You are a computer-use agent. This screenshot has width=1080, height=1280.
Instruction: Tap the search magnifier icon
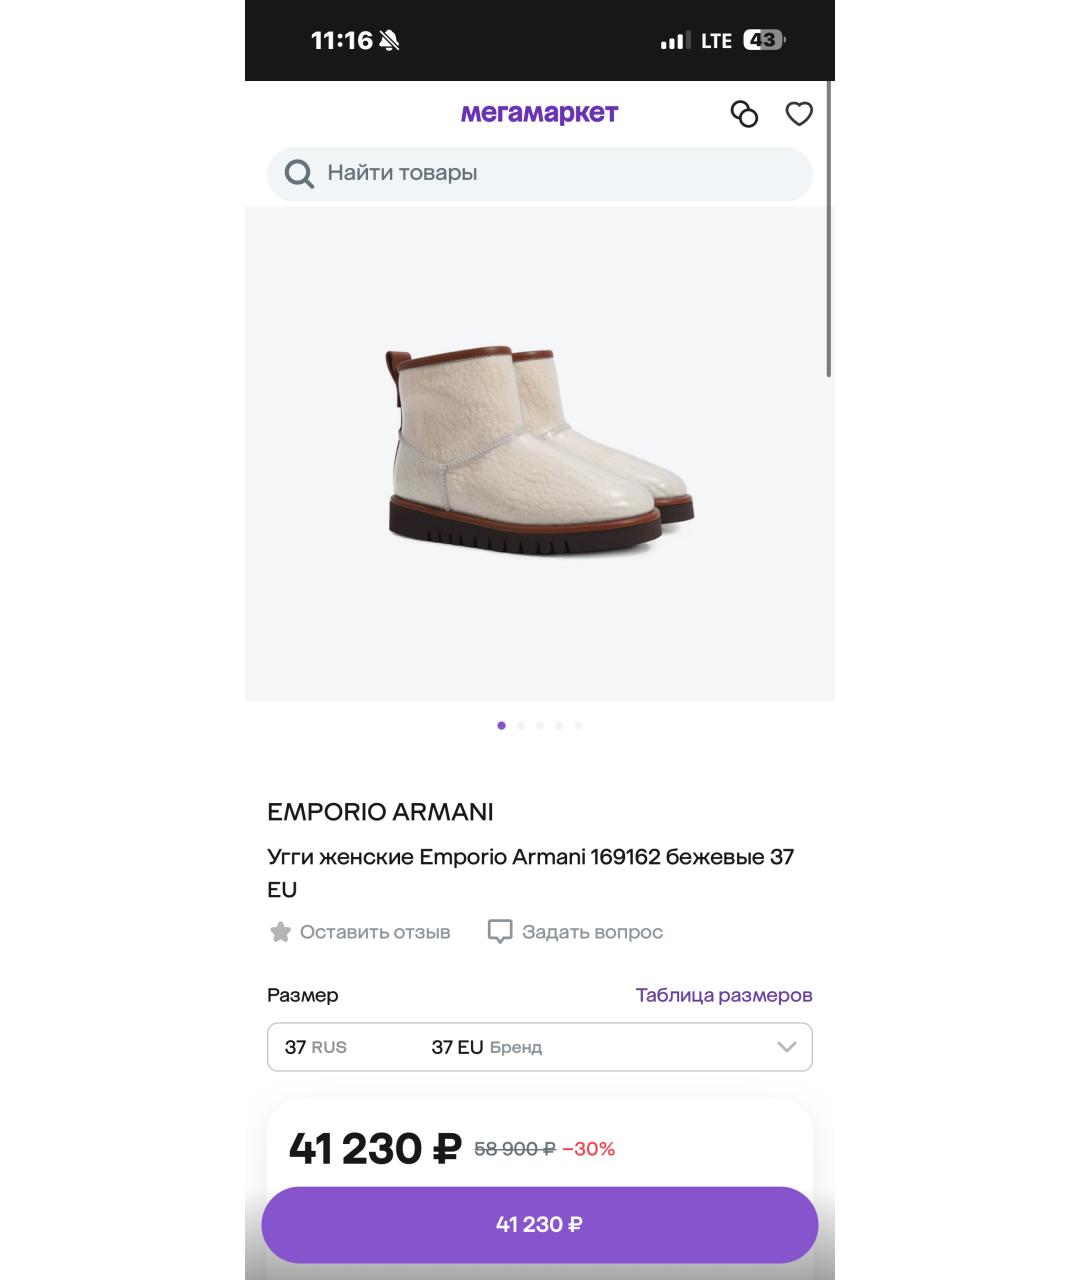pyautogui.click(x=299, y=174)
